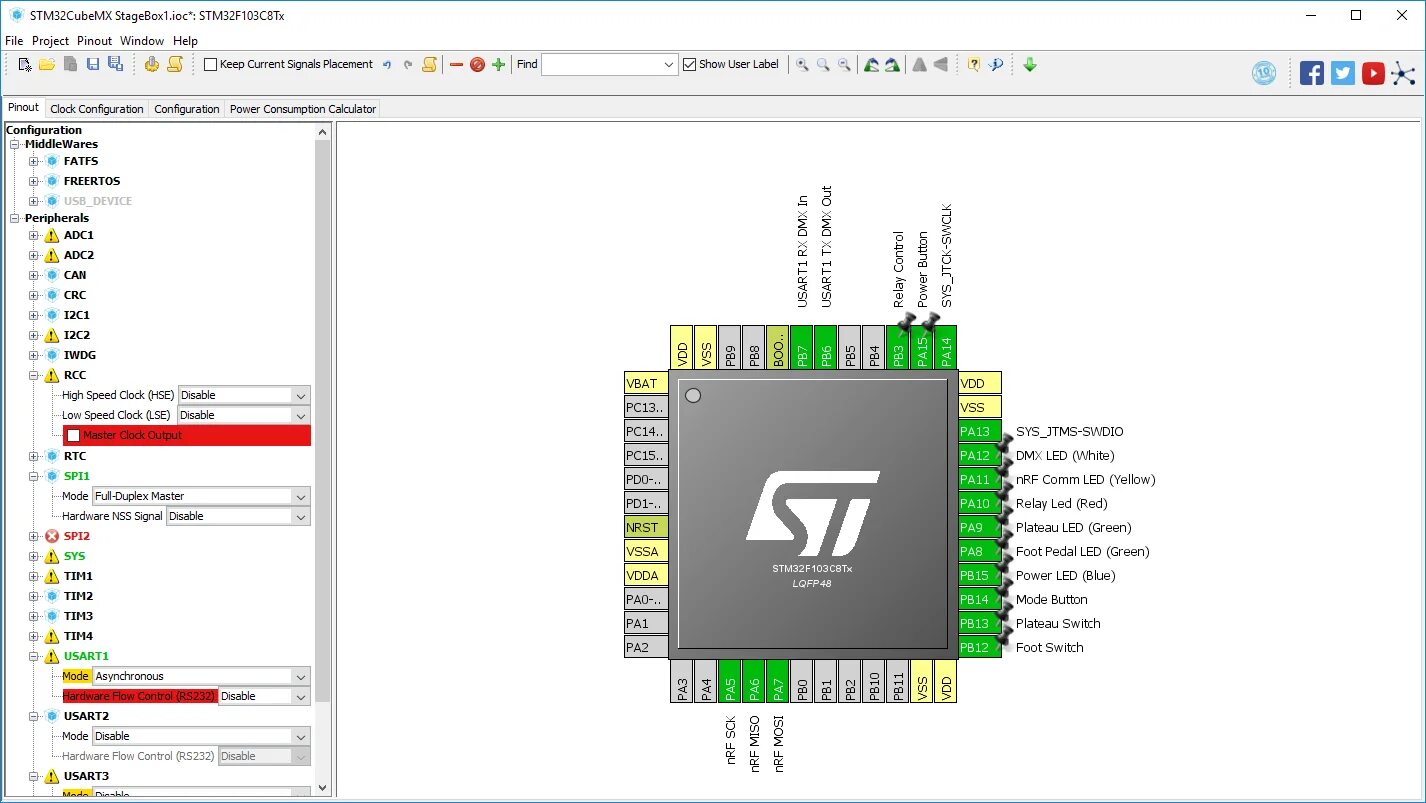Collapse the RCC peripheral node
Screen dimensions: 1426x803
point(34,375)
